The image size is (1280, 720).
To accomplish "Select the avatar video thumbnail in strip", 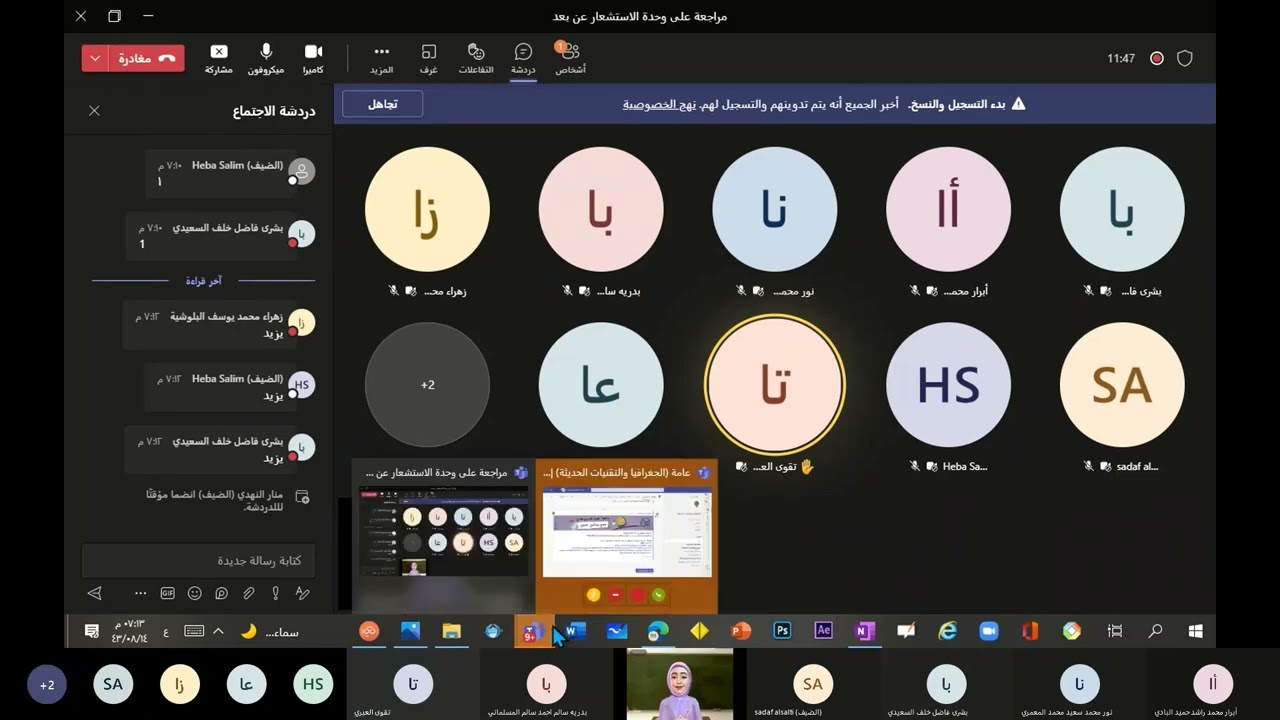I will coord(679,685).
